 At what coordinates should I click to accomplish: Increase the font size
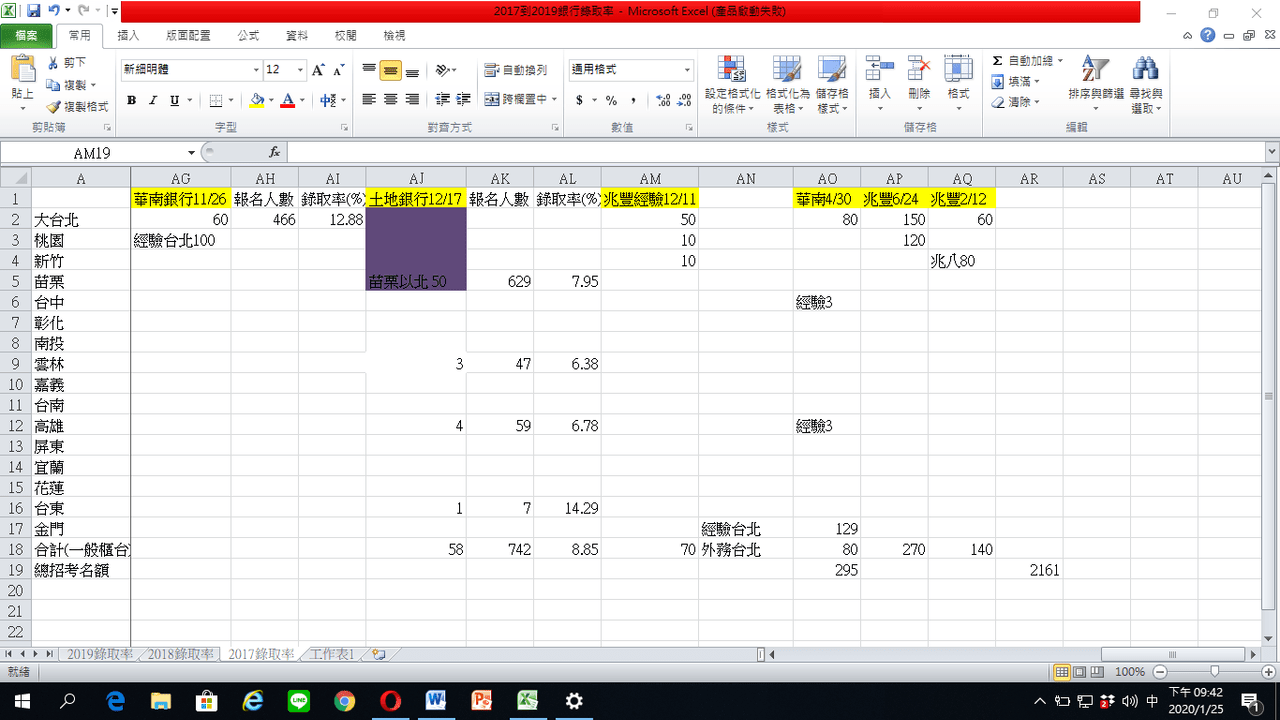[318, 70]
